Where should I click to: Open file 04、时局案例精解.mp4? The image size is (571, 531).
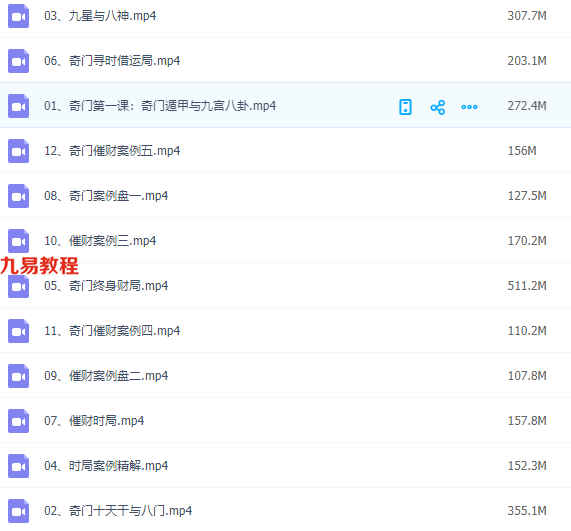coord(106,466)
